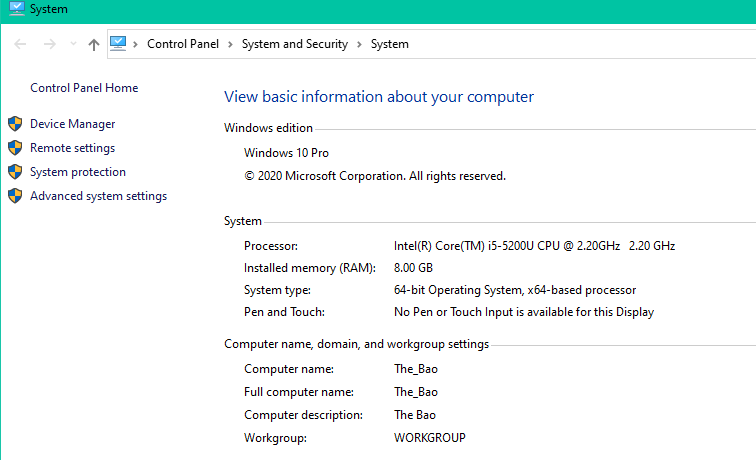Click the System type: label
This screenshot has width=756, height=460.
click(x=277, y=290)
